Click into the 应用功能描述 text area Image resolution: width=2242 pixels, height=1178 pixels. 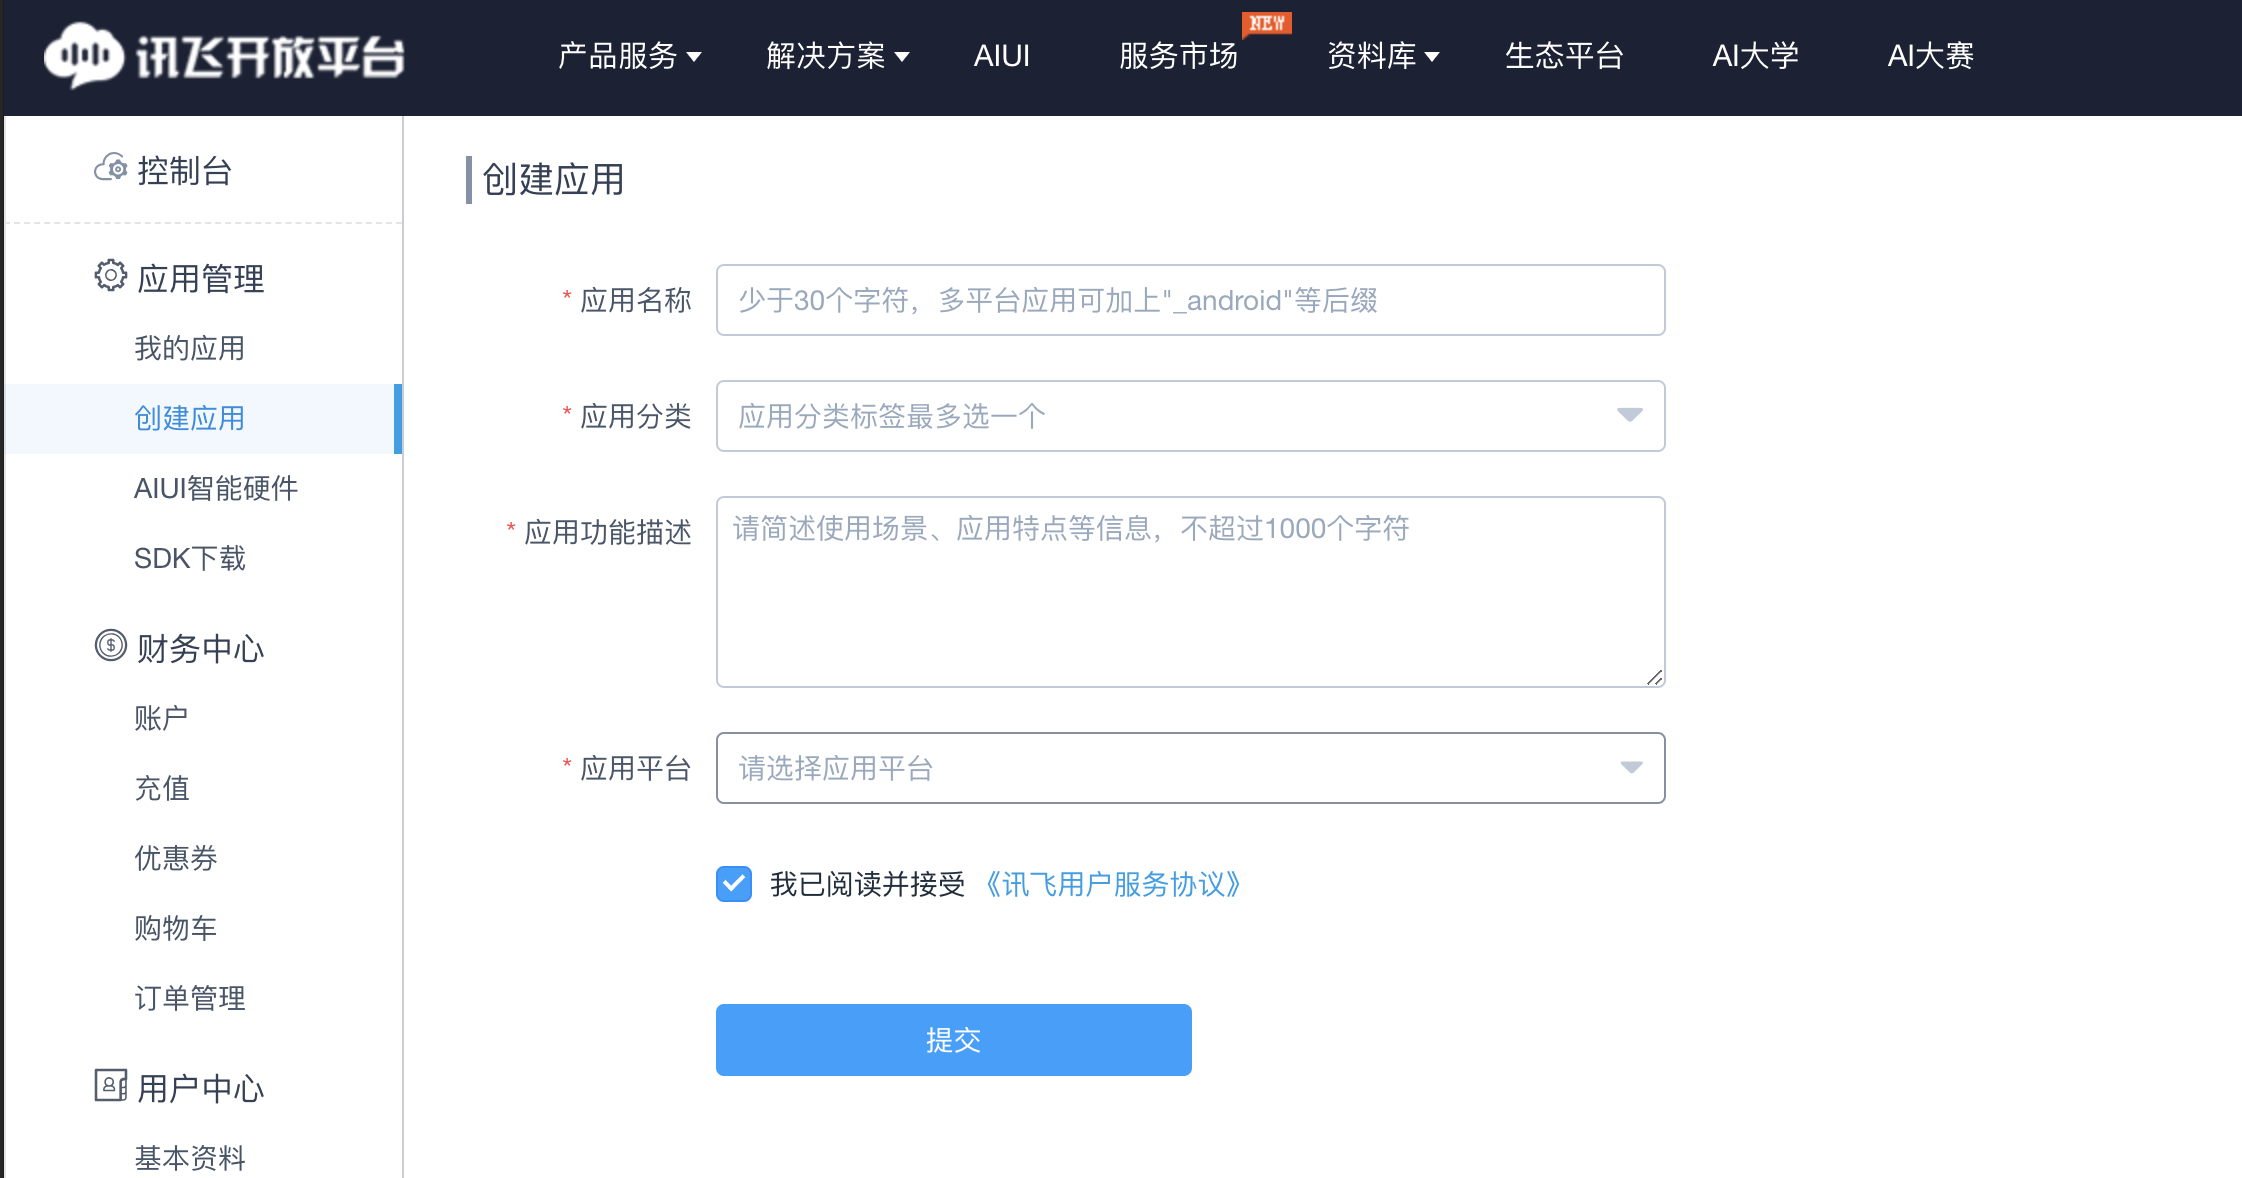[1190, 592]
